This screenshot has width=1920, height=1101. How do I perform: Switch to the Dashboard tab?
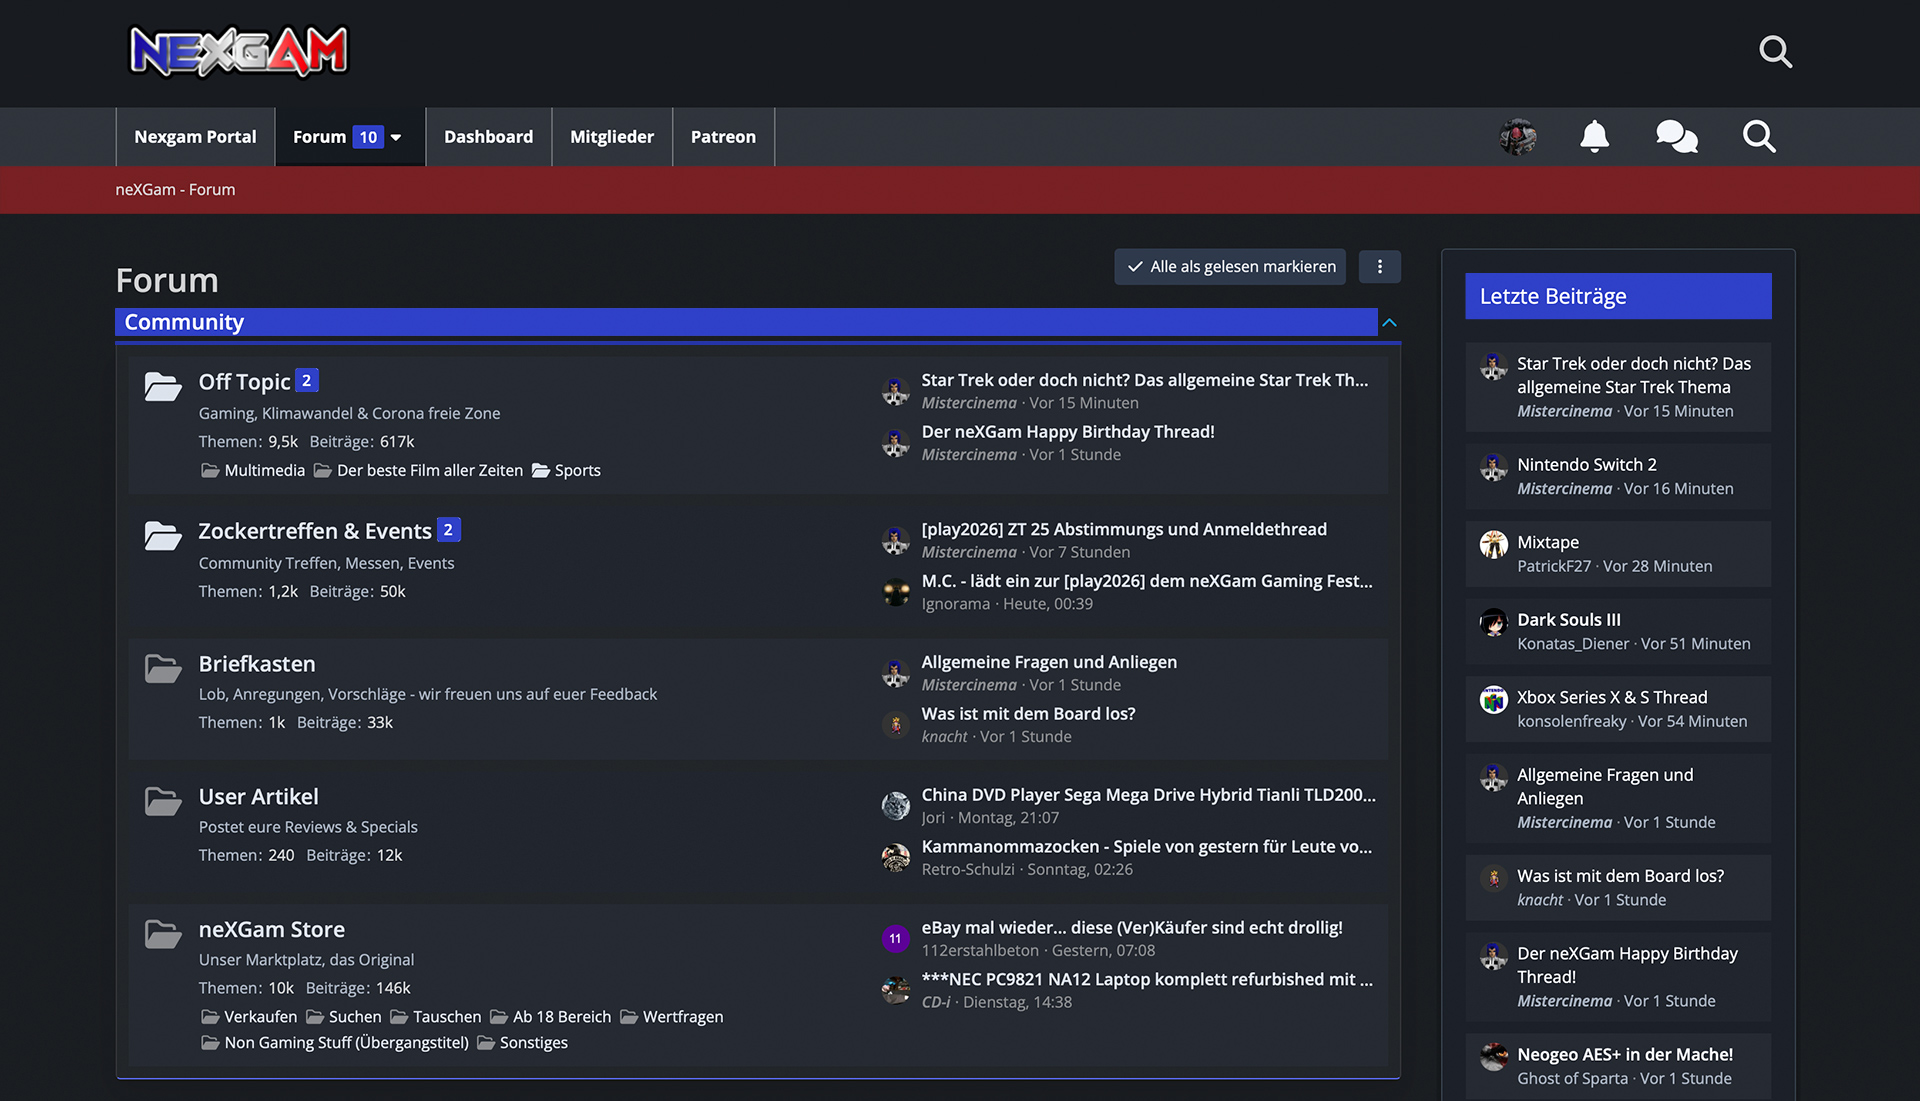pyautogui.click(x=488, y=137)
